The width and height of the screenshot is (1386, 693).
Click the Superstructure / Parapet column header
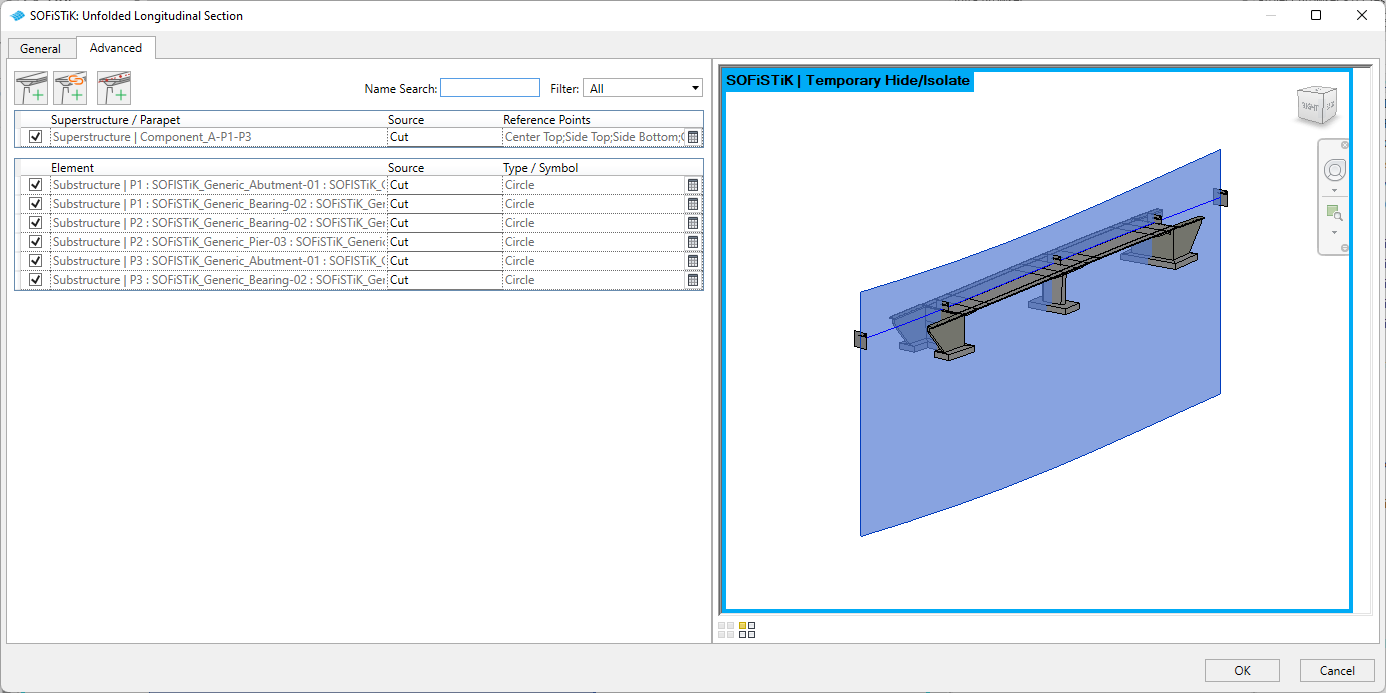116,120
